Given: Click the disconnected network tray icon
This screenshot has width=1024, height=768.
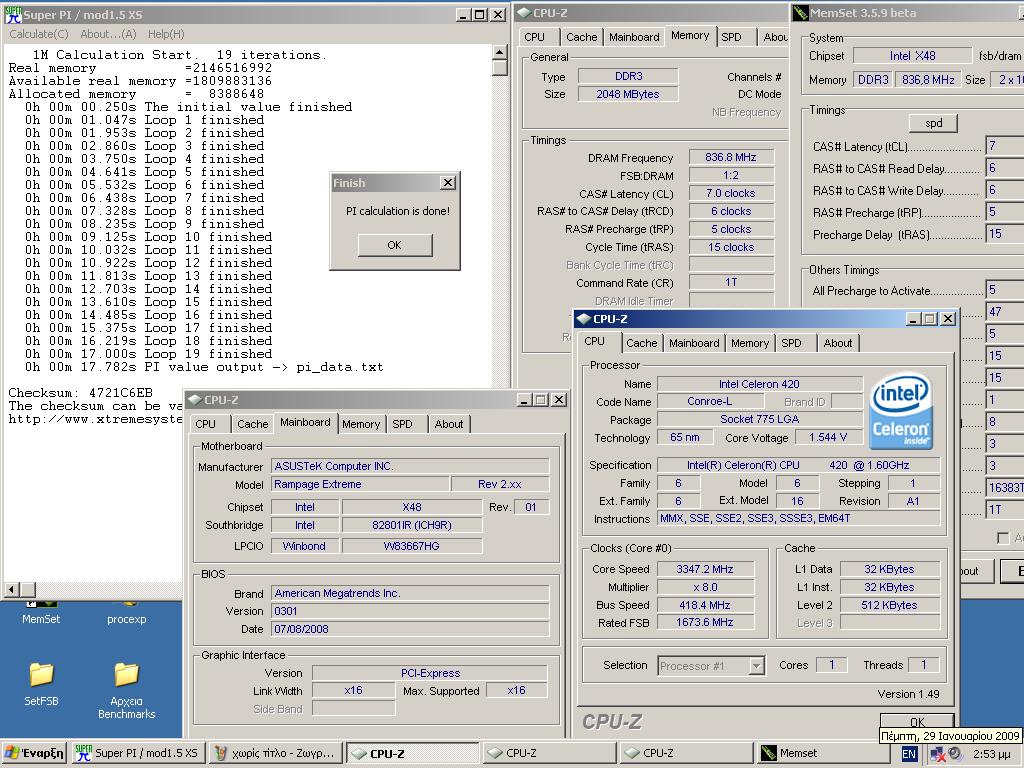Looking at the screenshot, I should [x=938, y=754].
